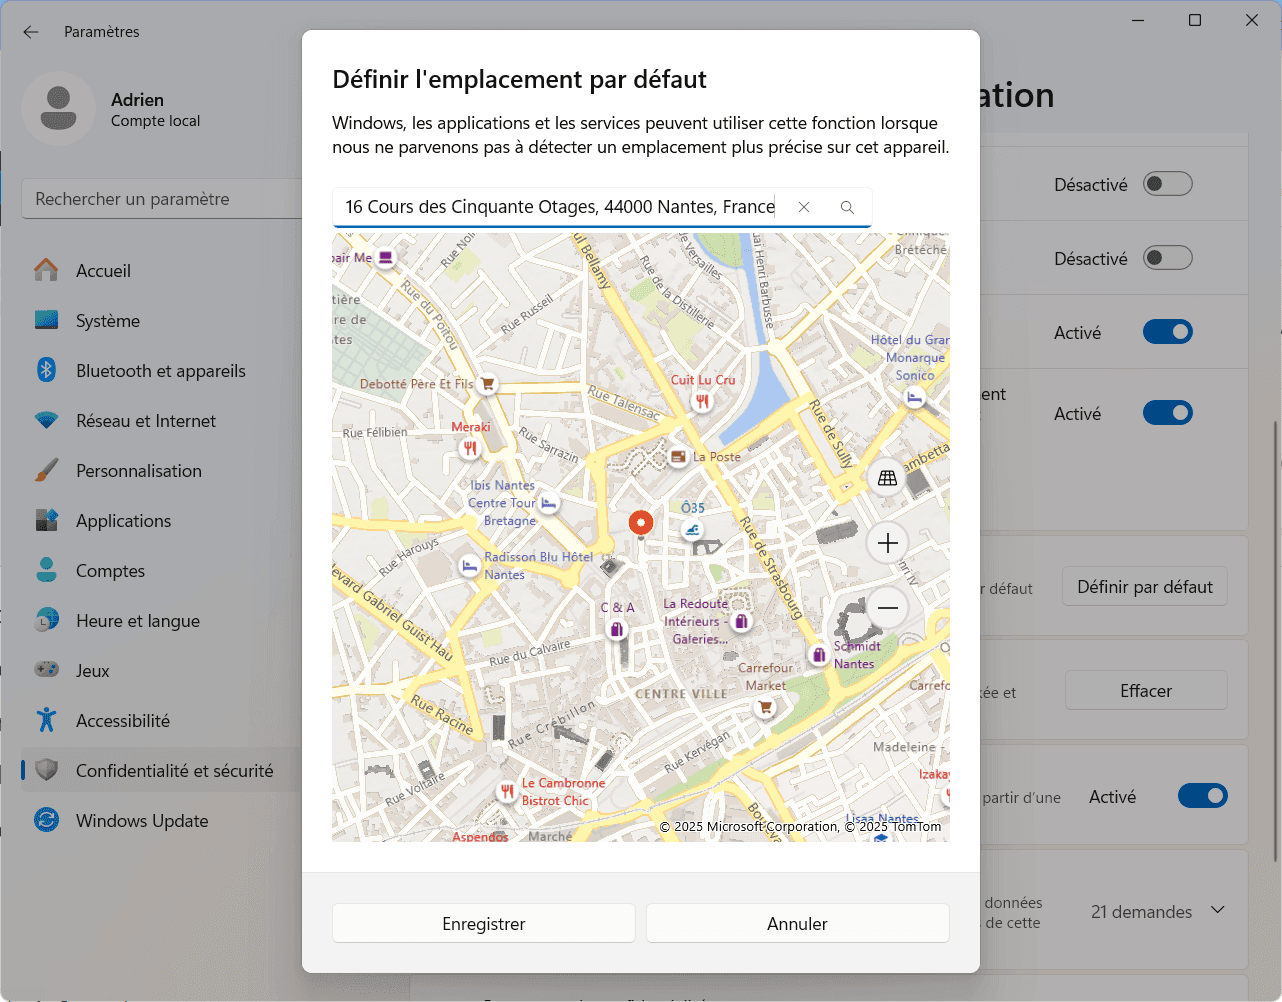Click the Comptes person icon in sidebar

47,571
